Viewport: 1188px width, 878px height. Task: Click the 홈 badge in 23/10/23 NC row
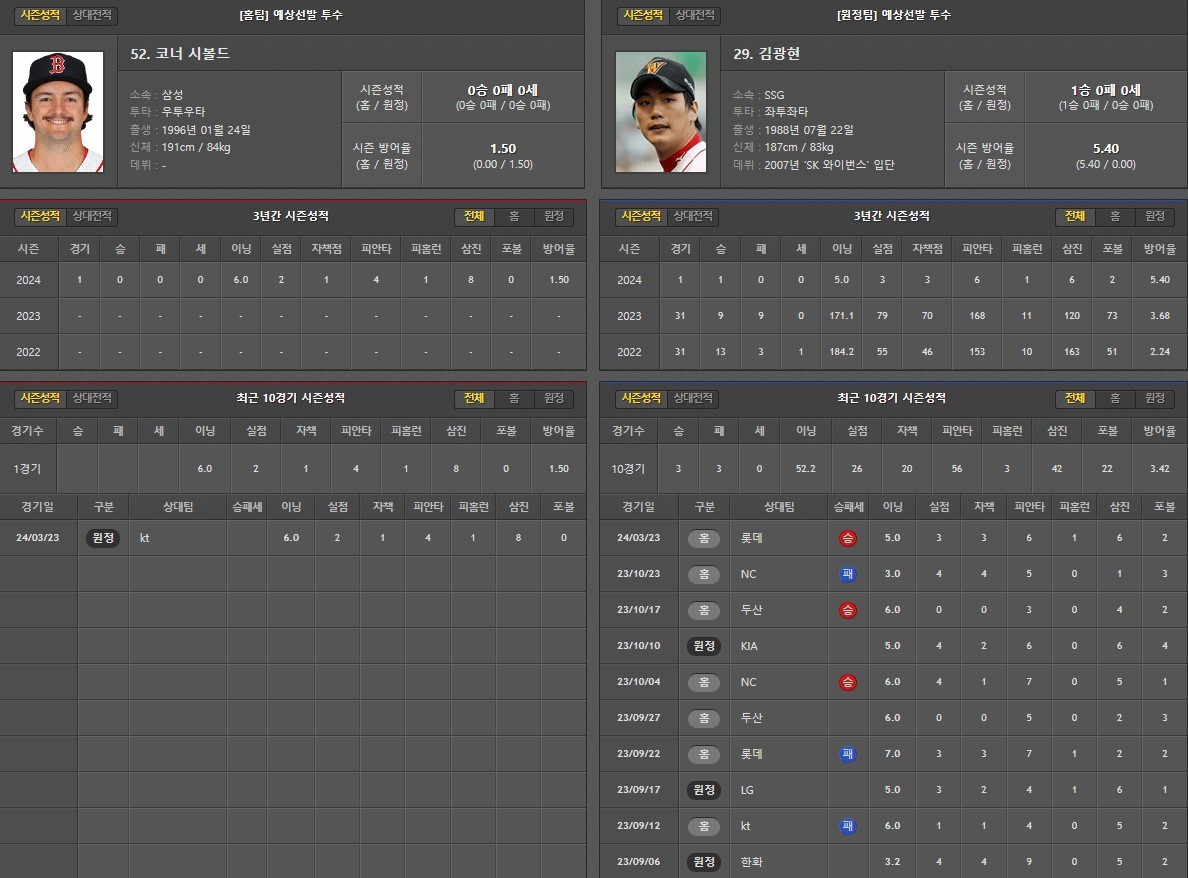point(704,574)
